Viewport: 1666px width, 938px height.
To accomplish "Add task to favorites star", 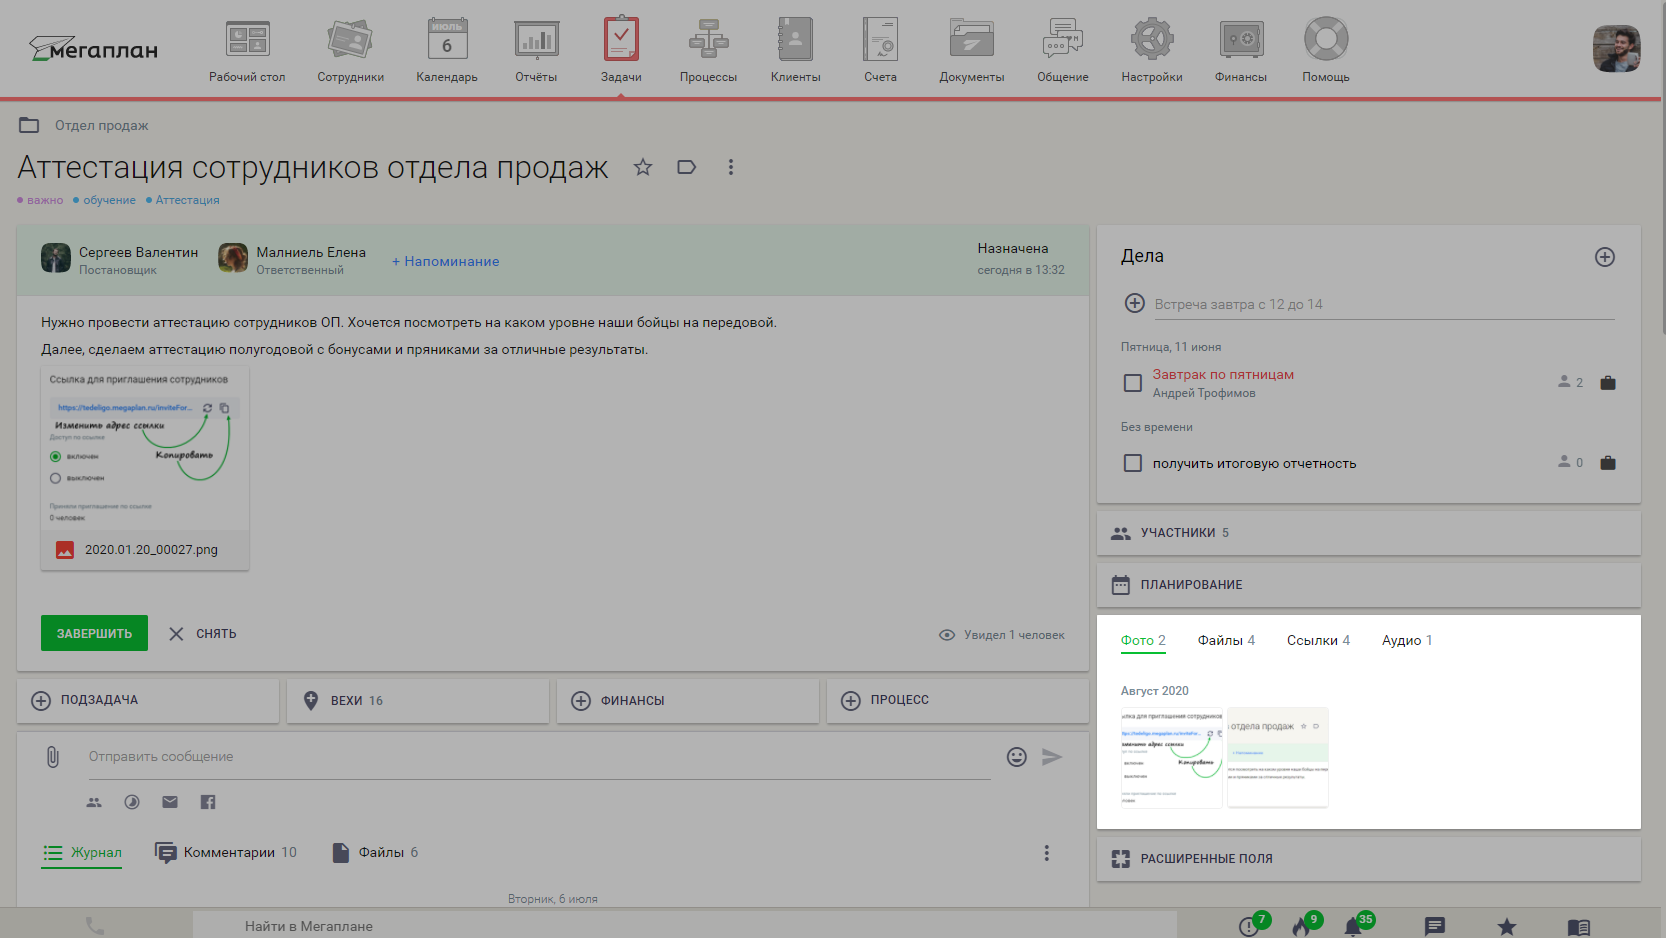I will point(643,167).
